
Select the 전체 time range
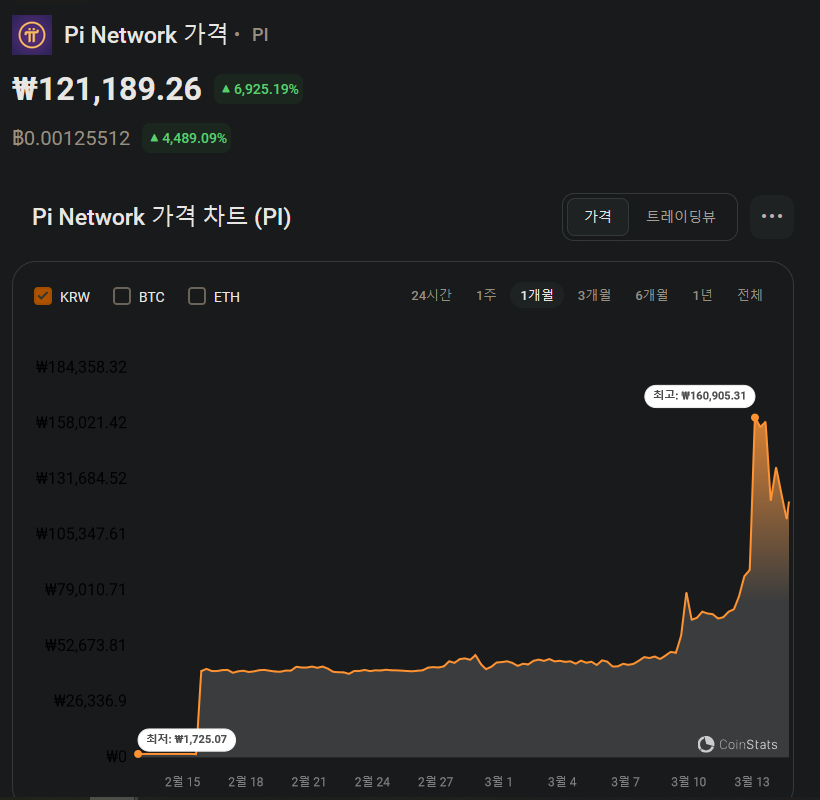click(x=749, y=295)
